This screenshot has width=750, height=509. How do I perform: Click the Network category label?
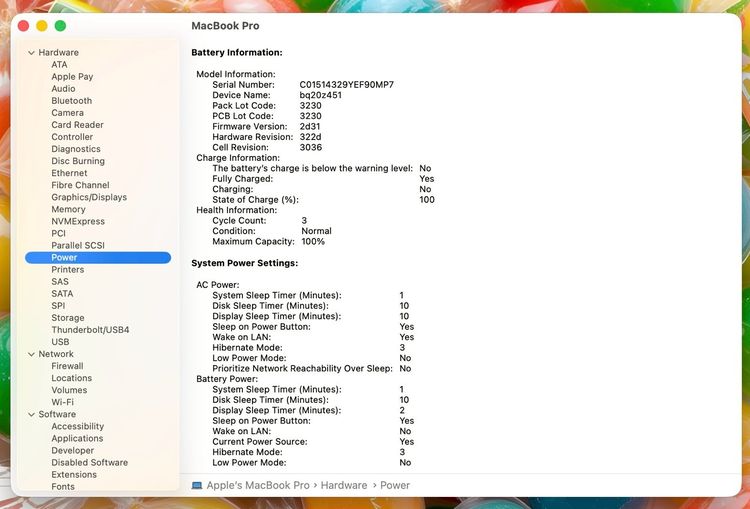(56, 354)
